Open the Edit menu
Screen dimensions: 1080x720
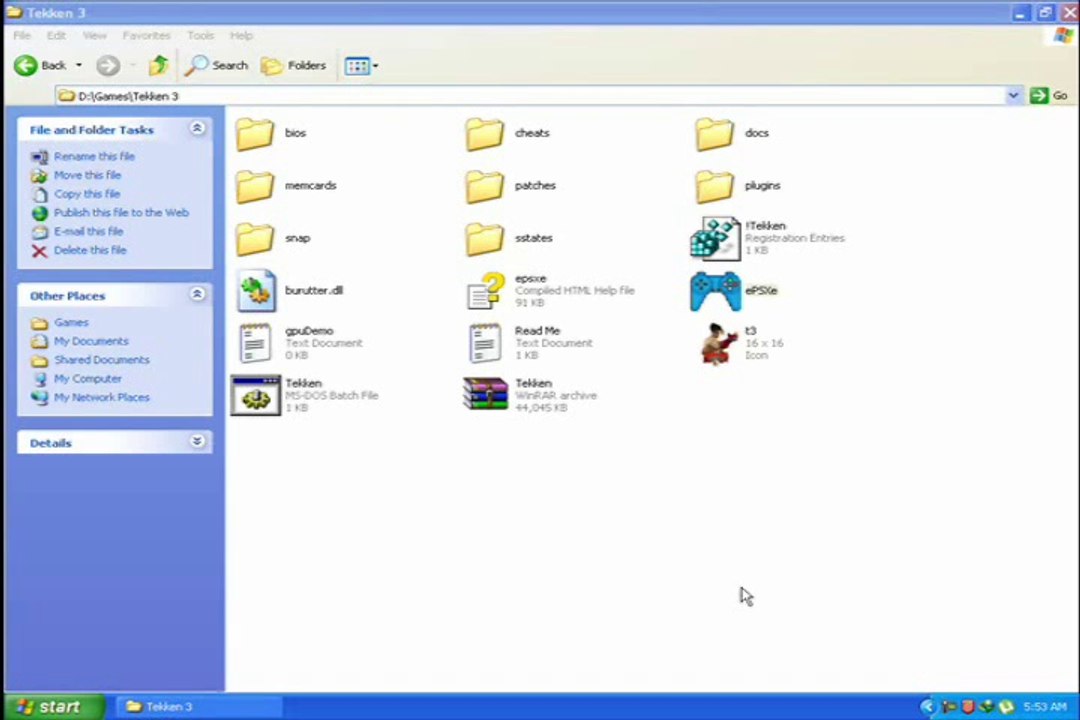coord(56,35)
